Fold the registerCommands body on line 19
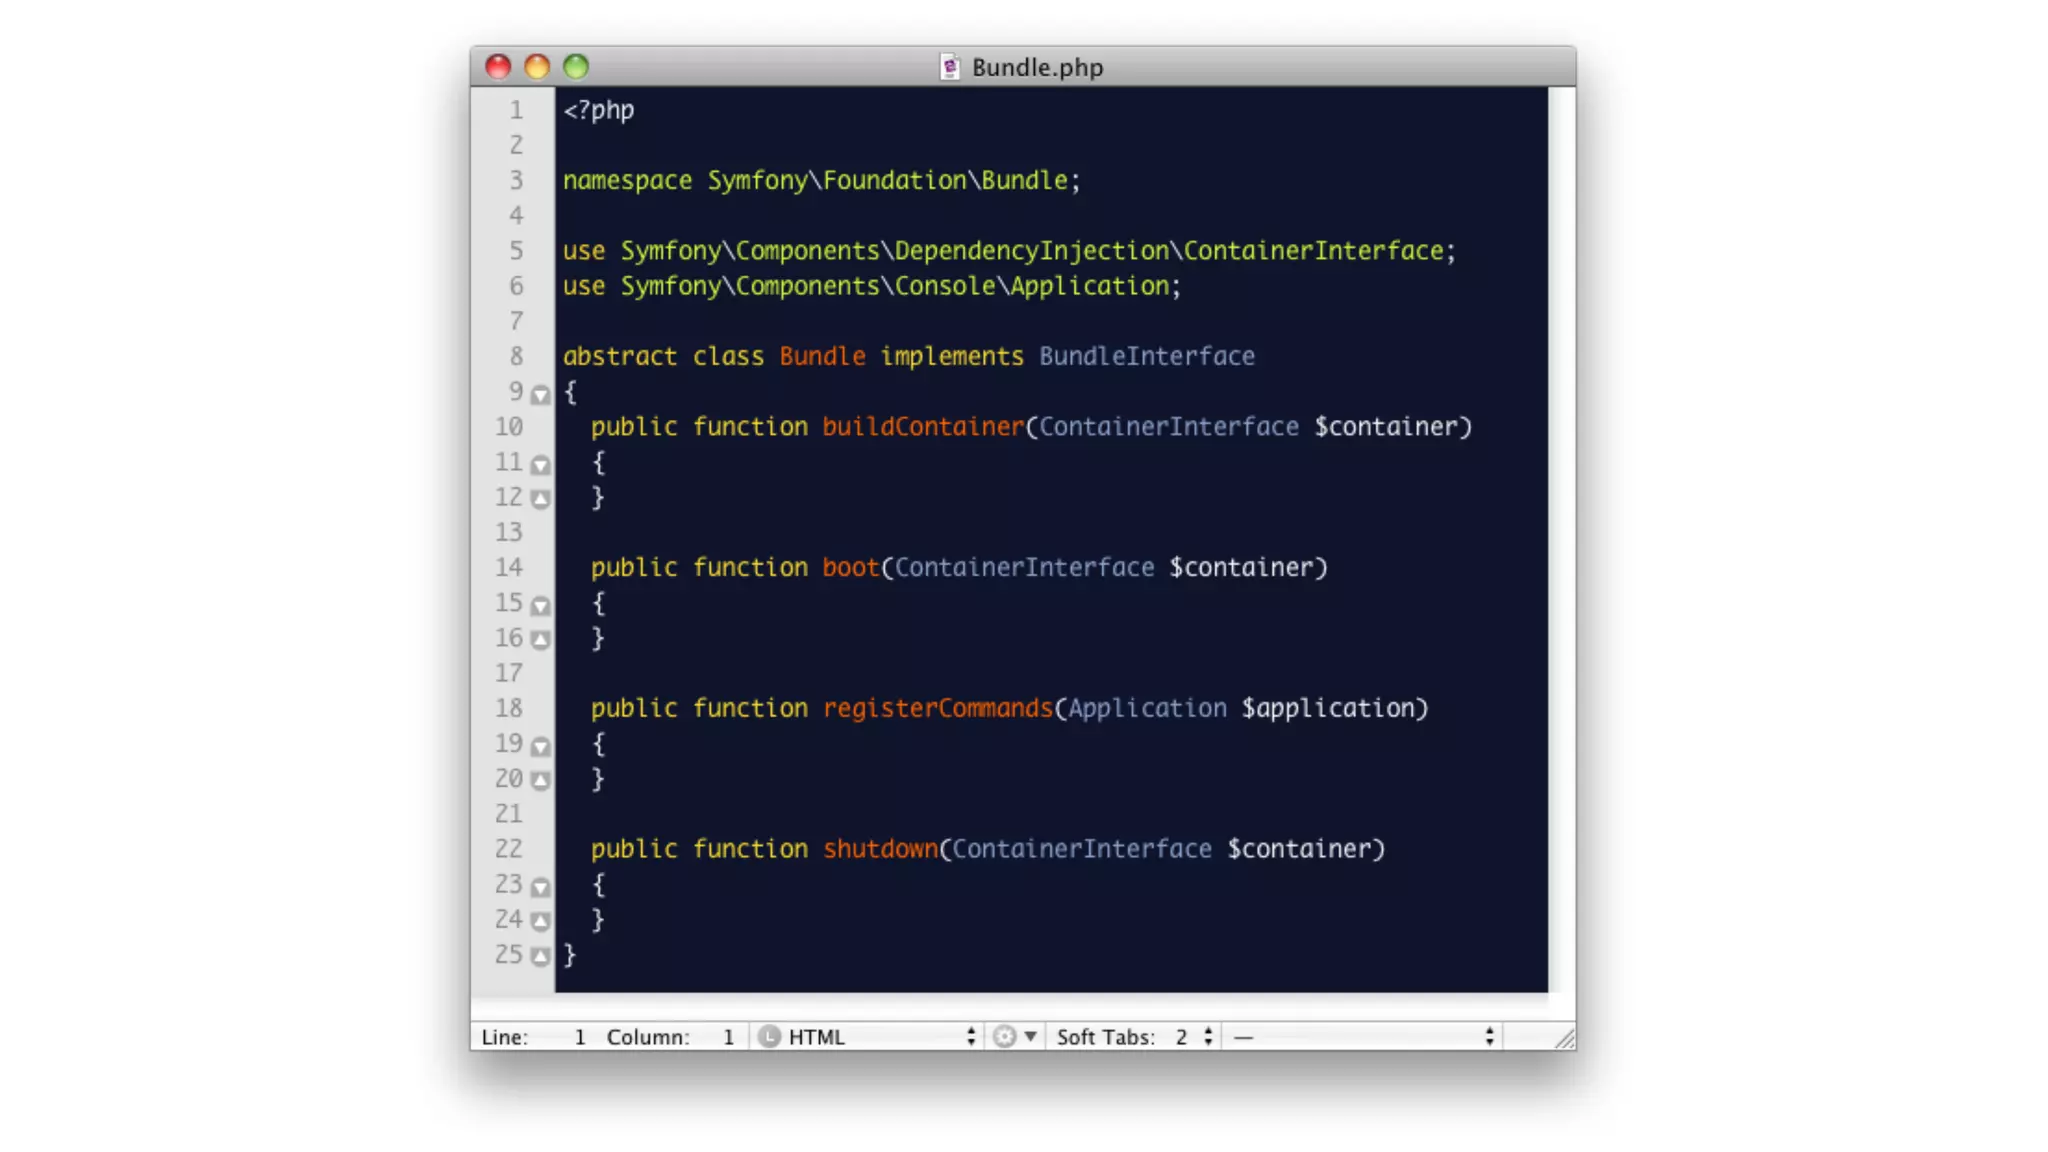This screenshot has width=2048, height=1152. pos(540,747)
